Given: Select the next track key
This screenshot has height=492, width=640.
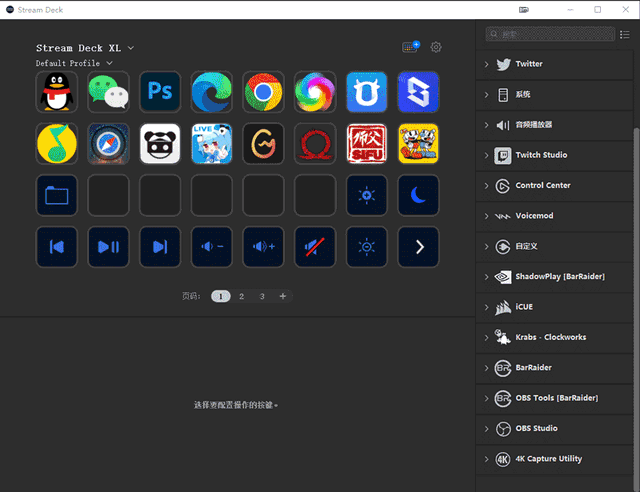Looking at the screenshot, I should point(160,247).
